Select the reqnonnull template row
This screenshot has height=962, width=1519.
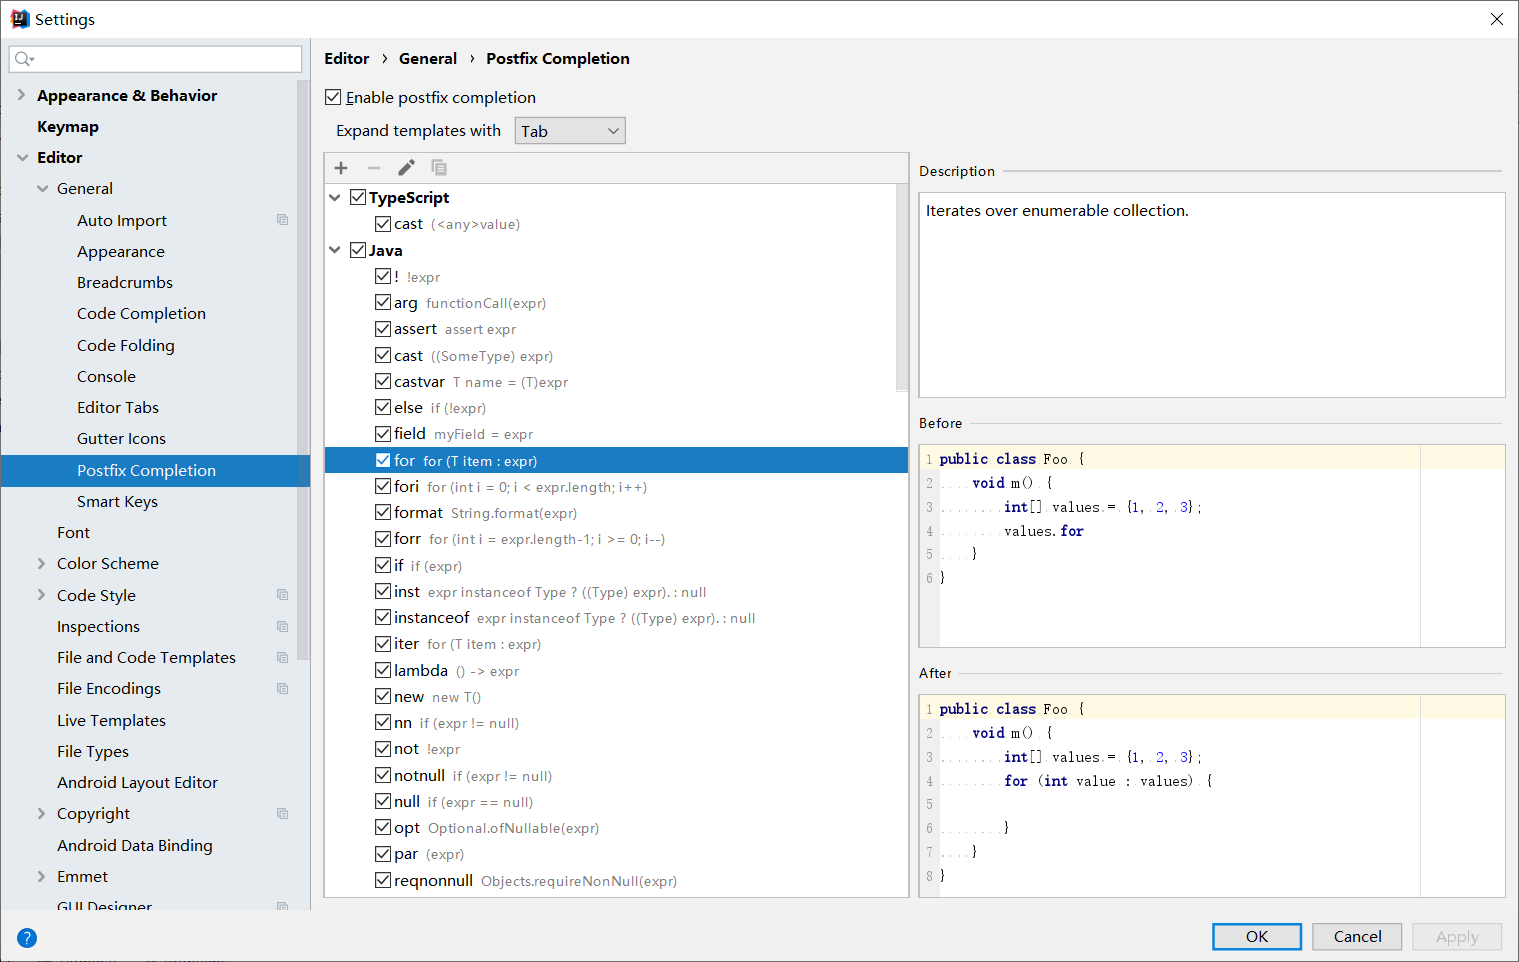616,881
